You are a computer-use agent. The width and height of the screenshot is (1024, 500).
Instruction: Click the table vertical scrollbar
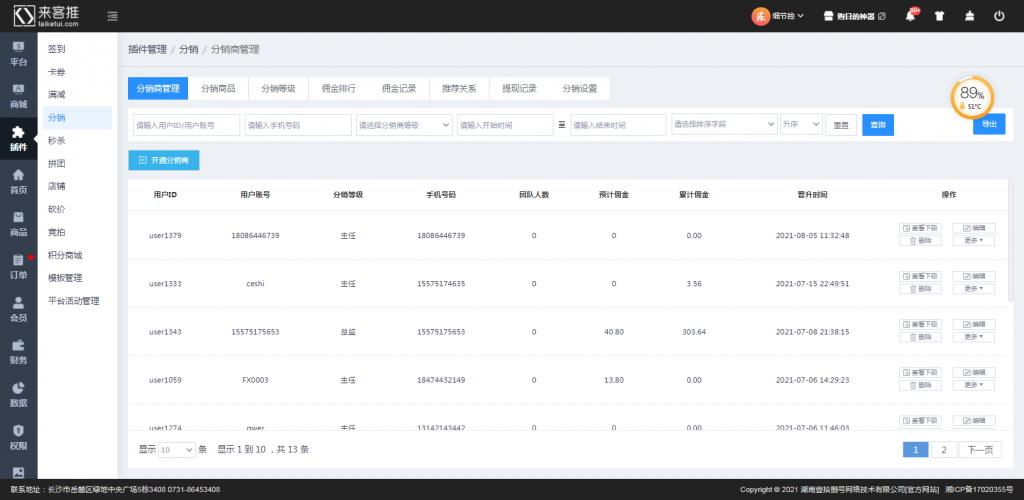click(x=1012, y=242)
